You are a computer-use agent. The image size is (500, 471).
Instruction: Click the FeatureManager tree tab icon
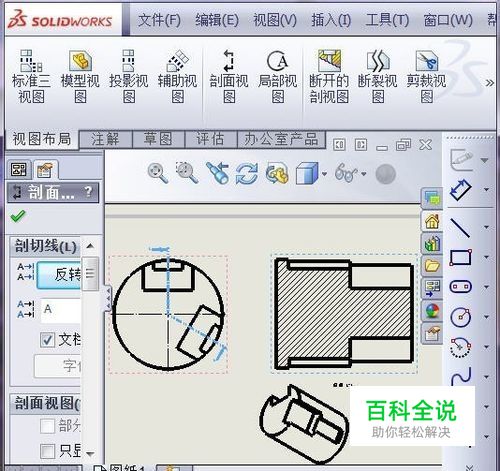tap(19, 170)
